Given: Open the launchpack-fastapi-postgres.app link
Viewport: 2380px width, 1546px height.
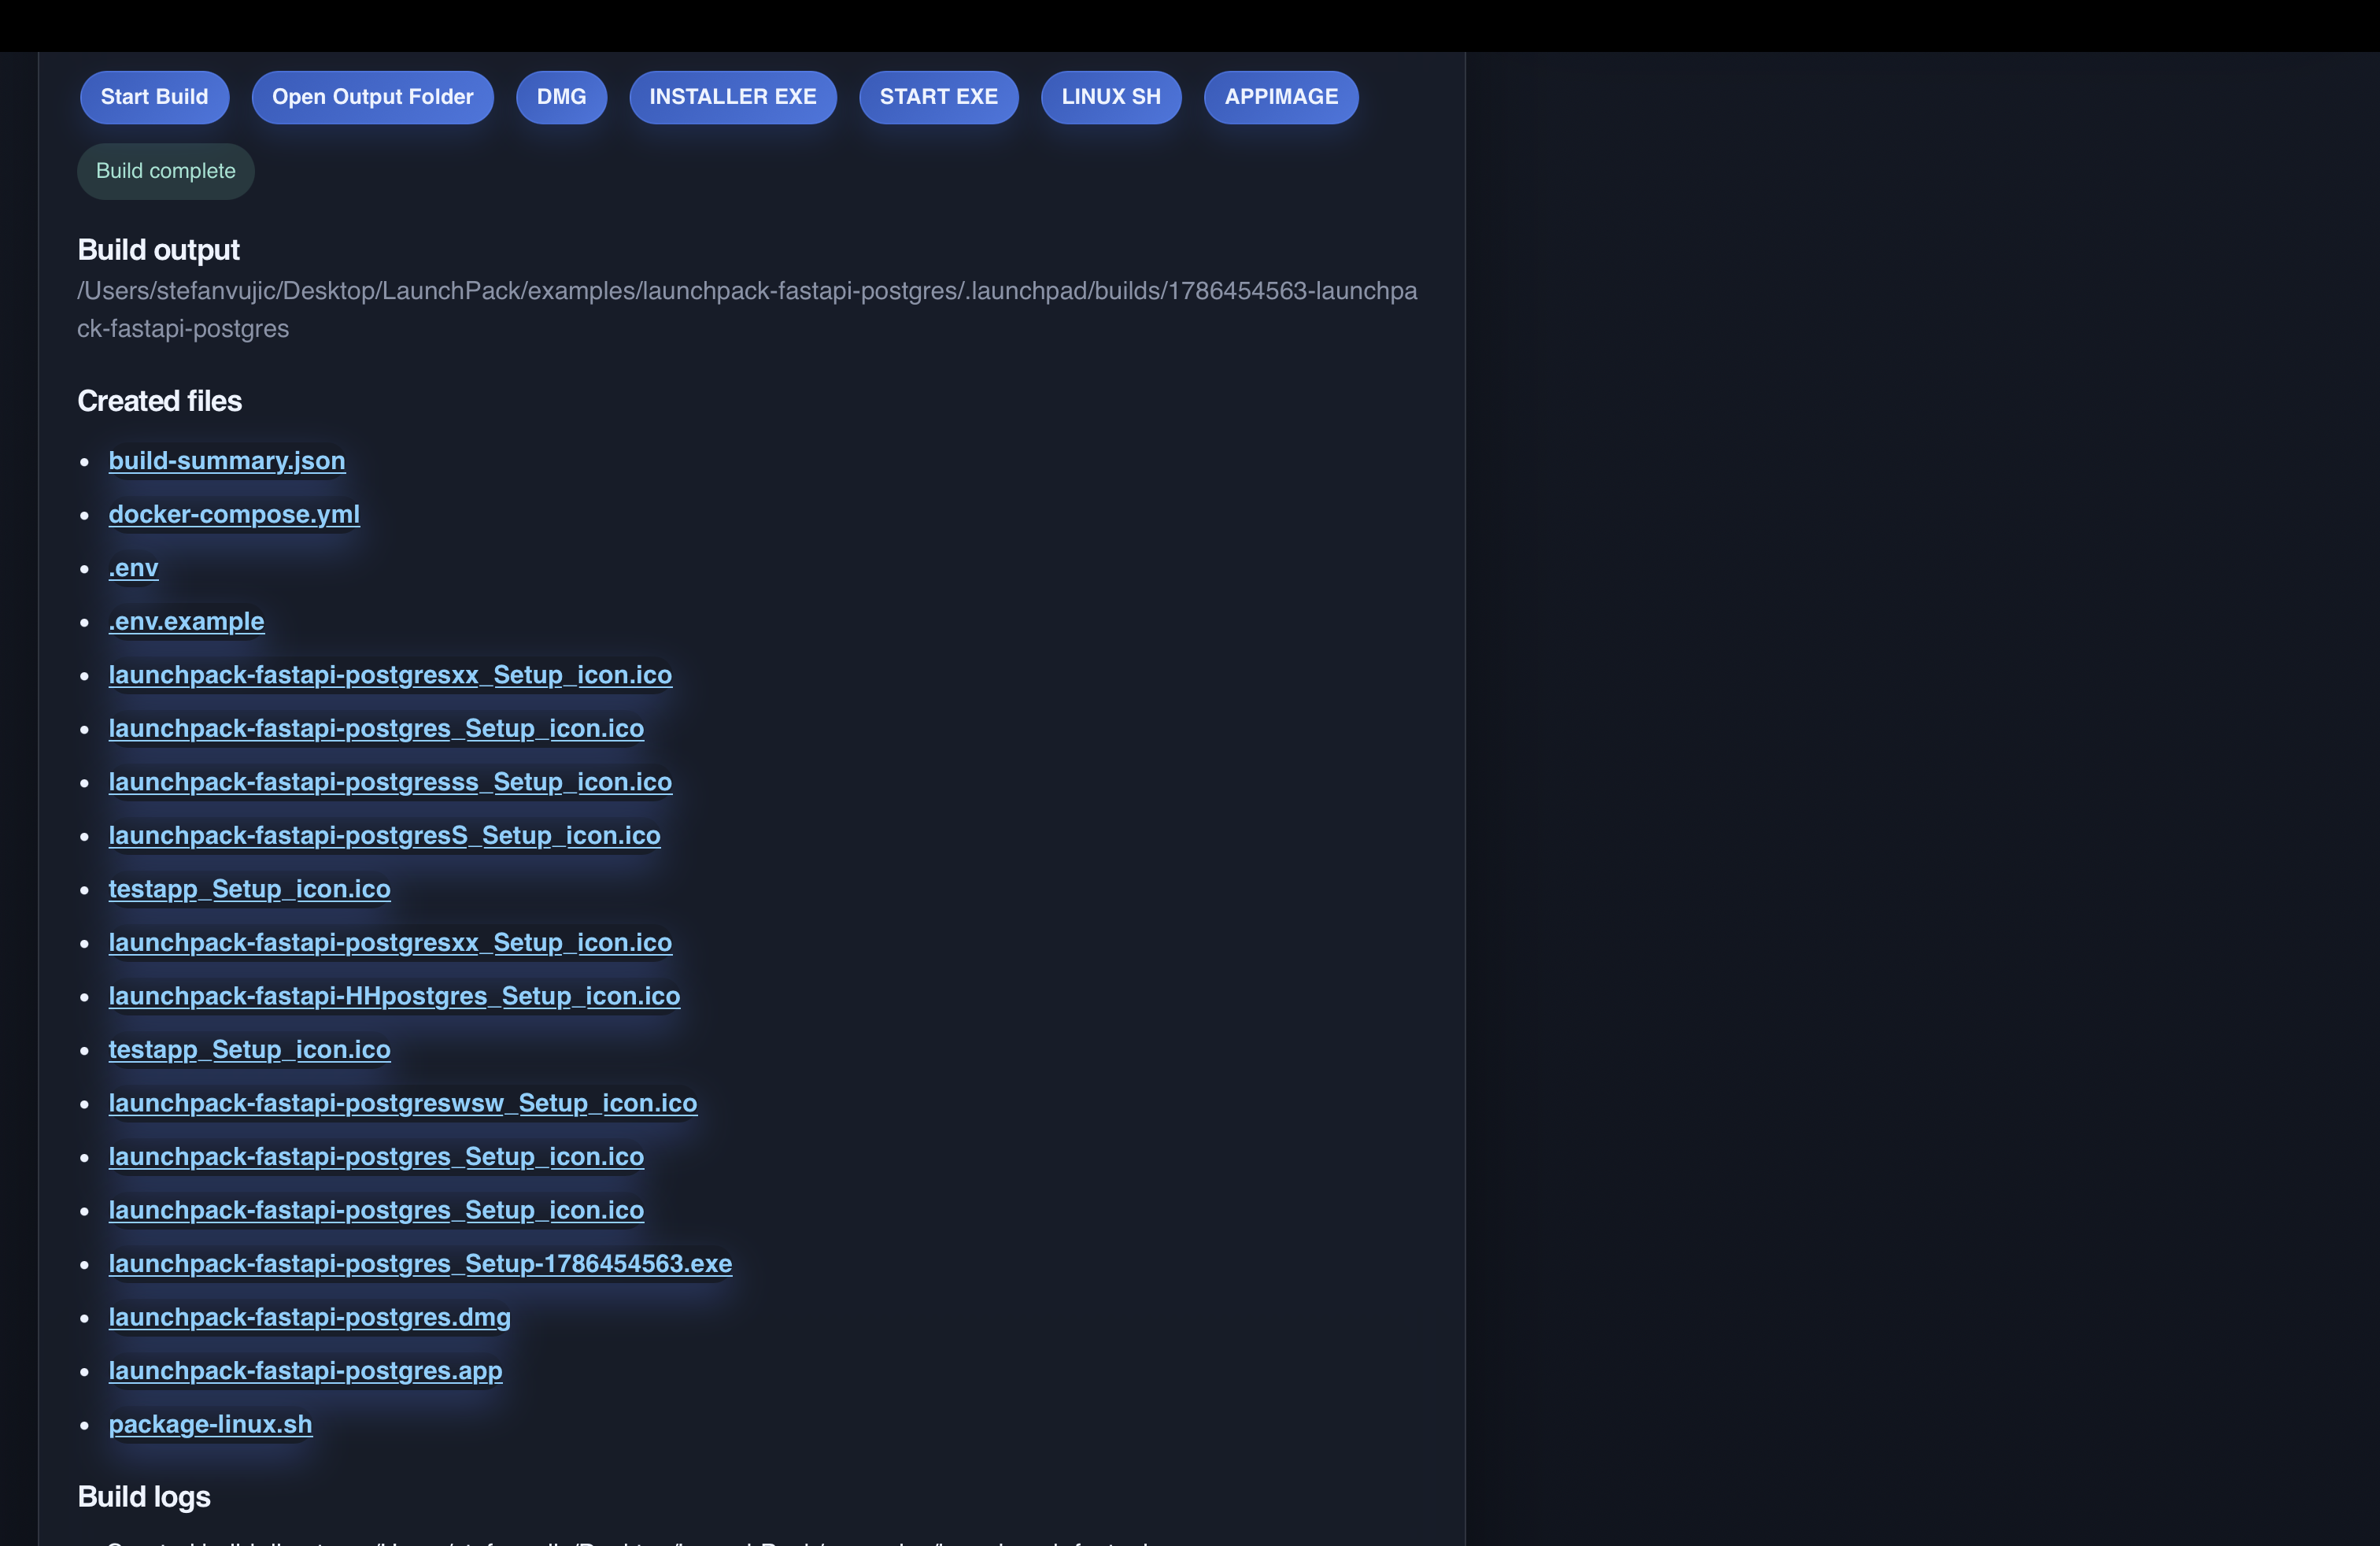Looking at the screenshot, I should pyautogui.click(x=305, y=1370).
